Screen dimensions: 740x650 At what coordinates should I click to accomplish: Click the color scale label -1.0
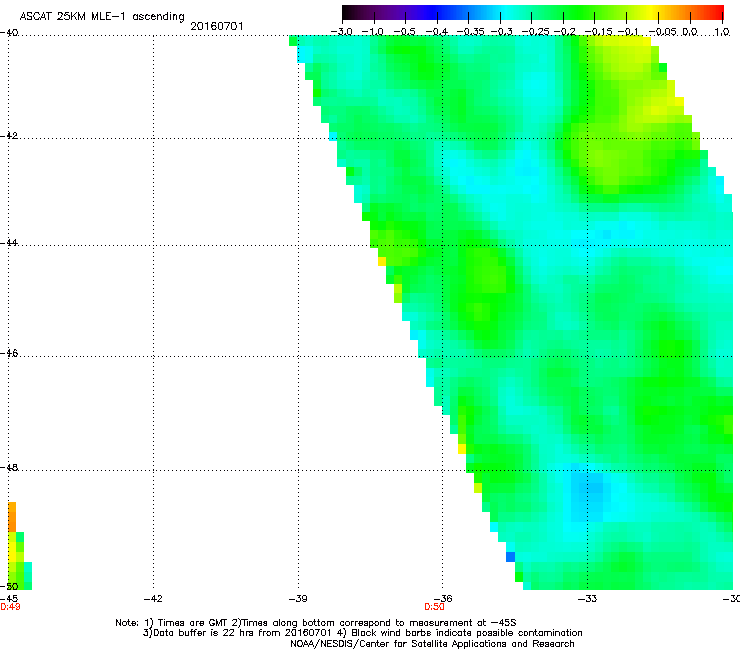pyautogui.click(x=372, y=32)
